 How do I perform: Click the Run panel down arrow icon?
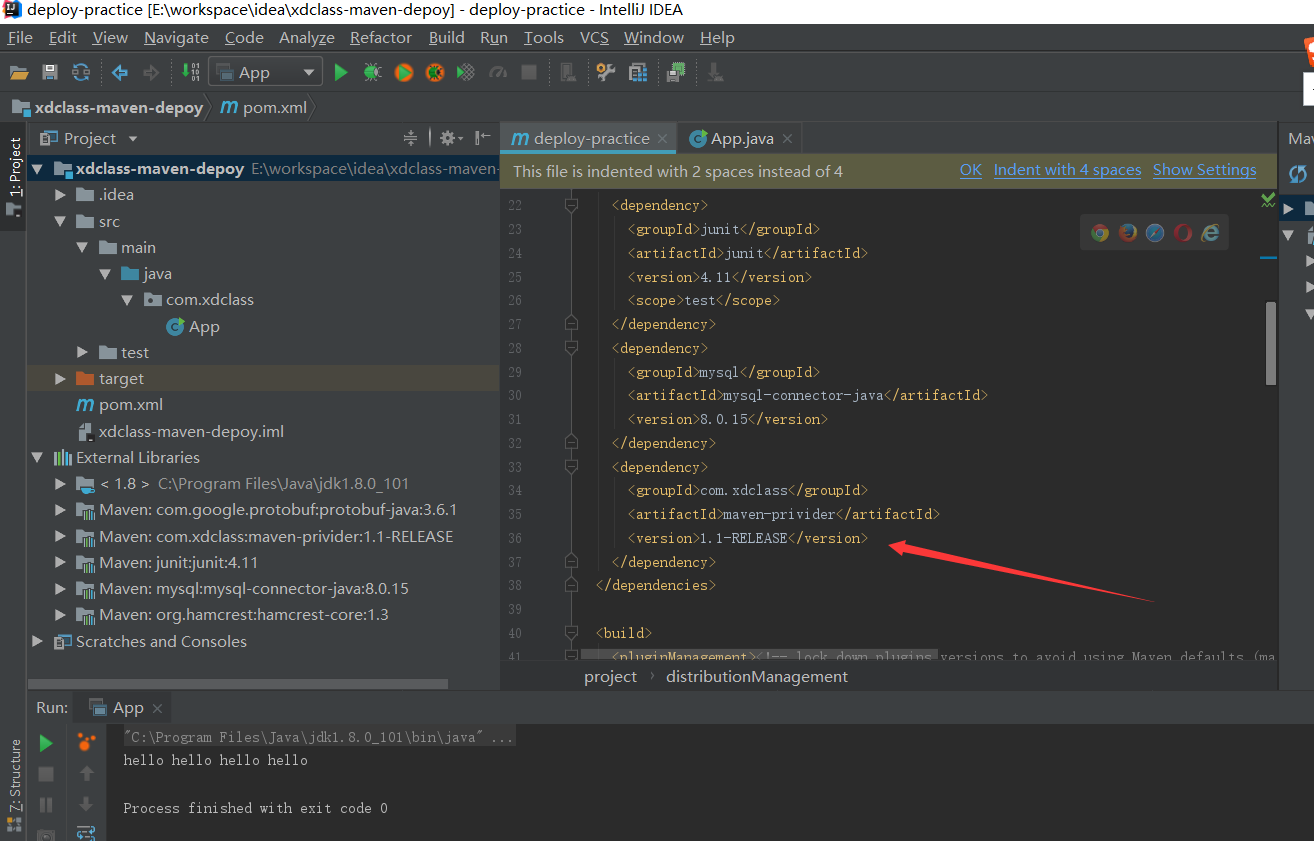[87, 803]
